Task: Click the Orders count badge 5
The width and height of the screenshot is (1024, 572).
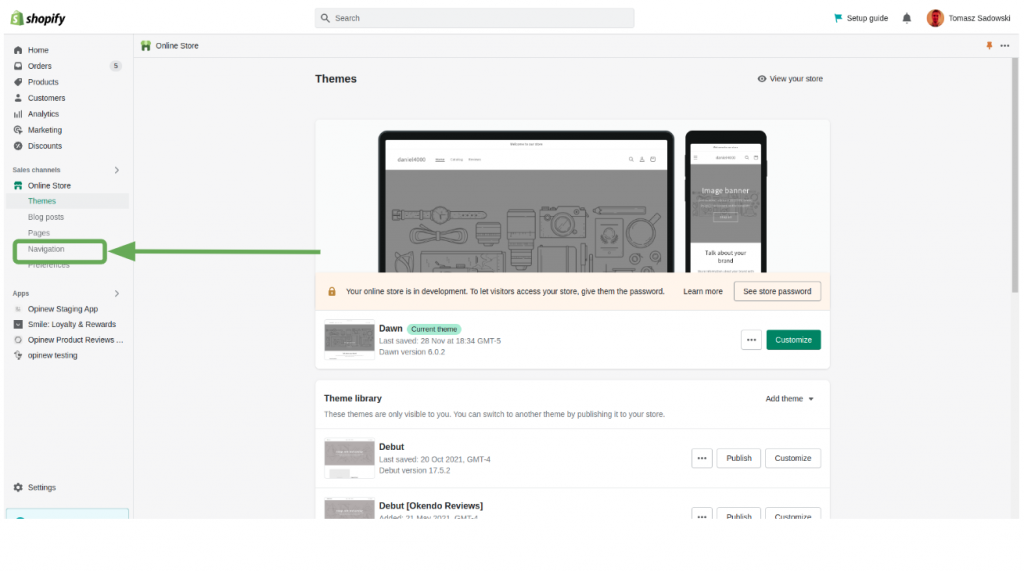Action: [116, 66]
